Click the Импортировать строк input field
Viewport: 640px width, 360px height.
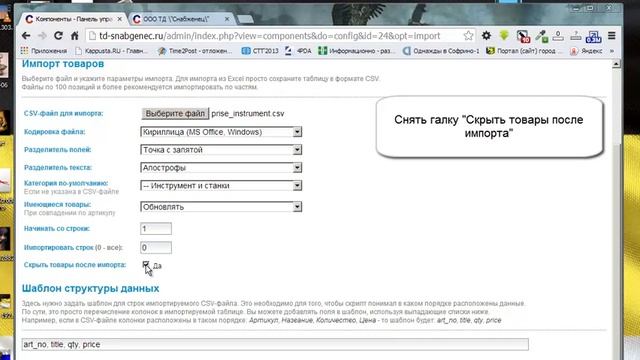coord(156,247)
